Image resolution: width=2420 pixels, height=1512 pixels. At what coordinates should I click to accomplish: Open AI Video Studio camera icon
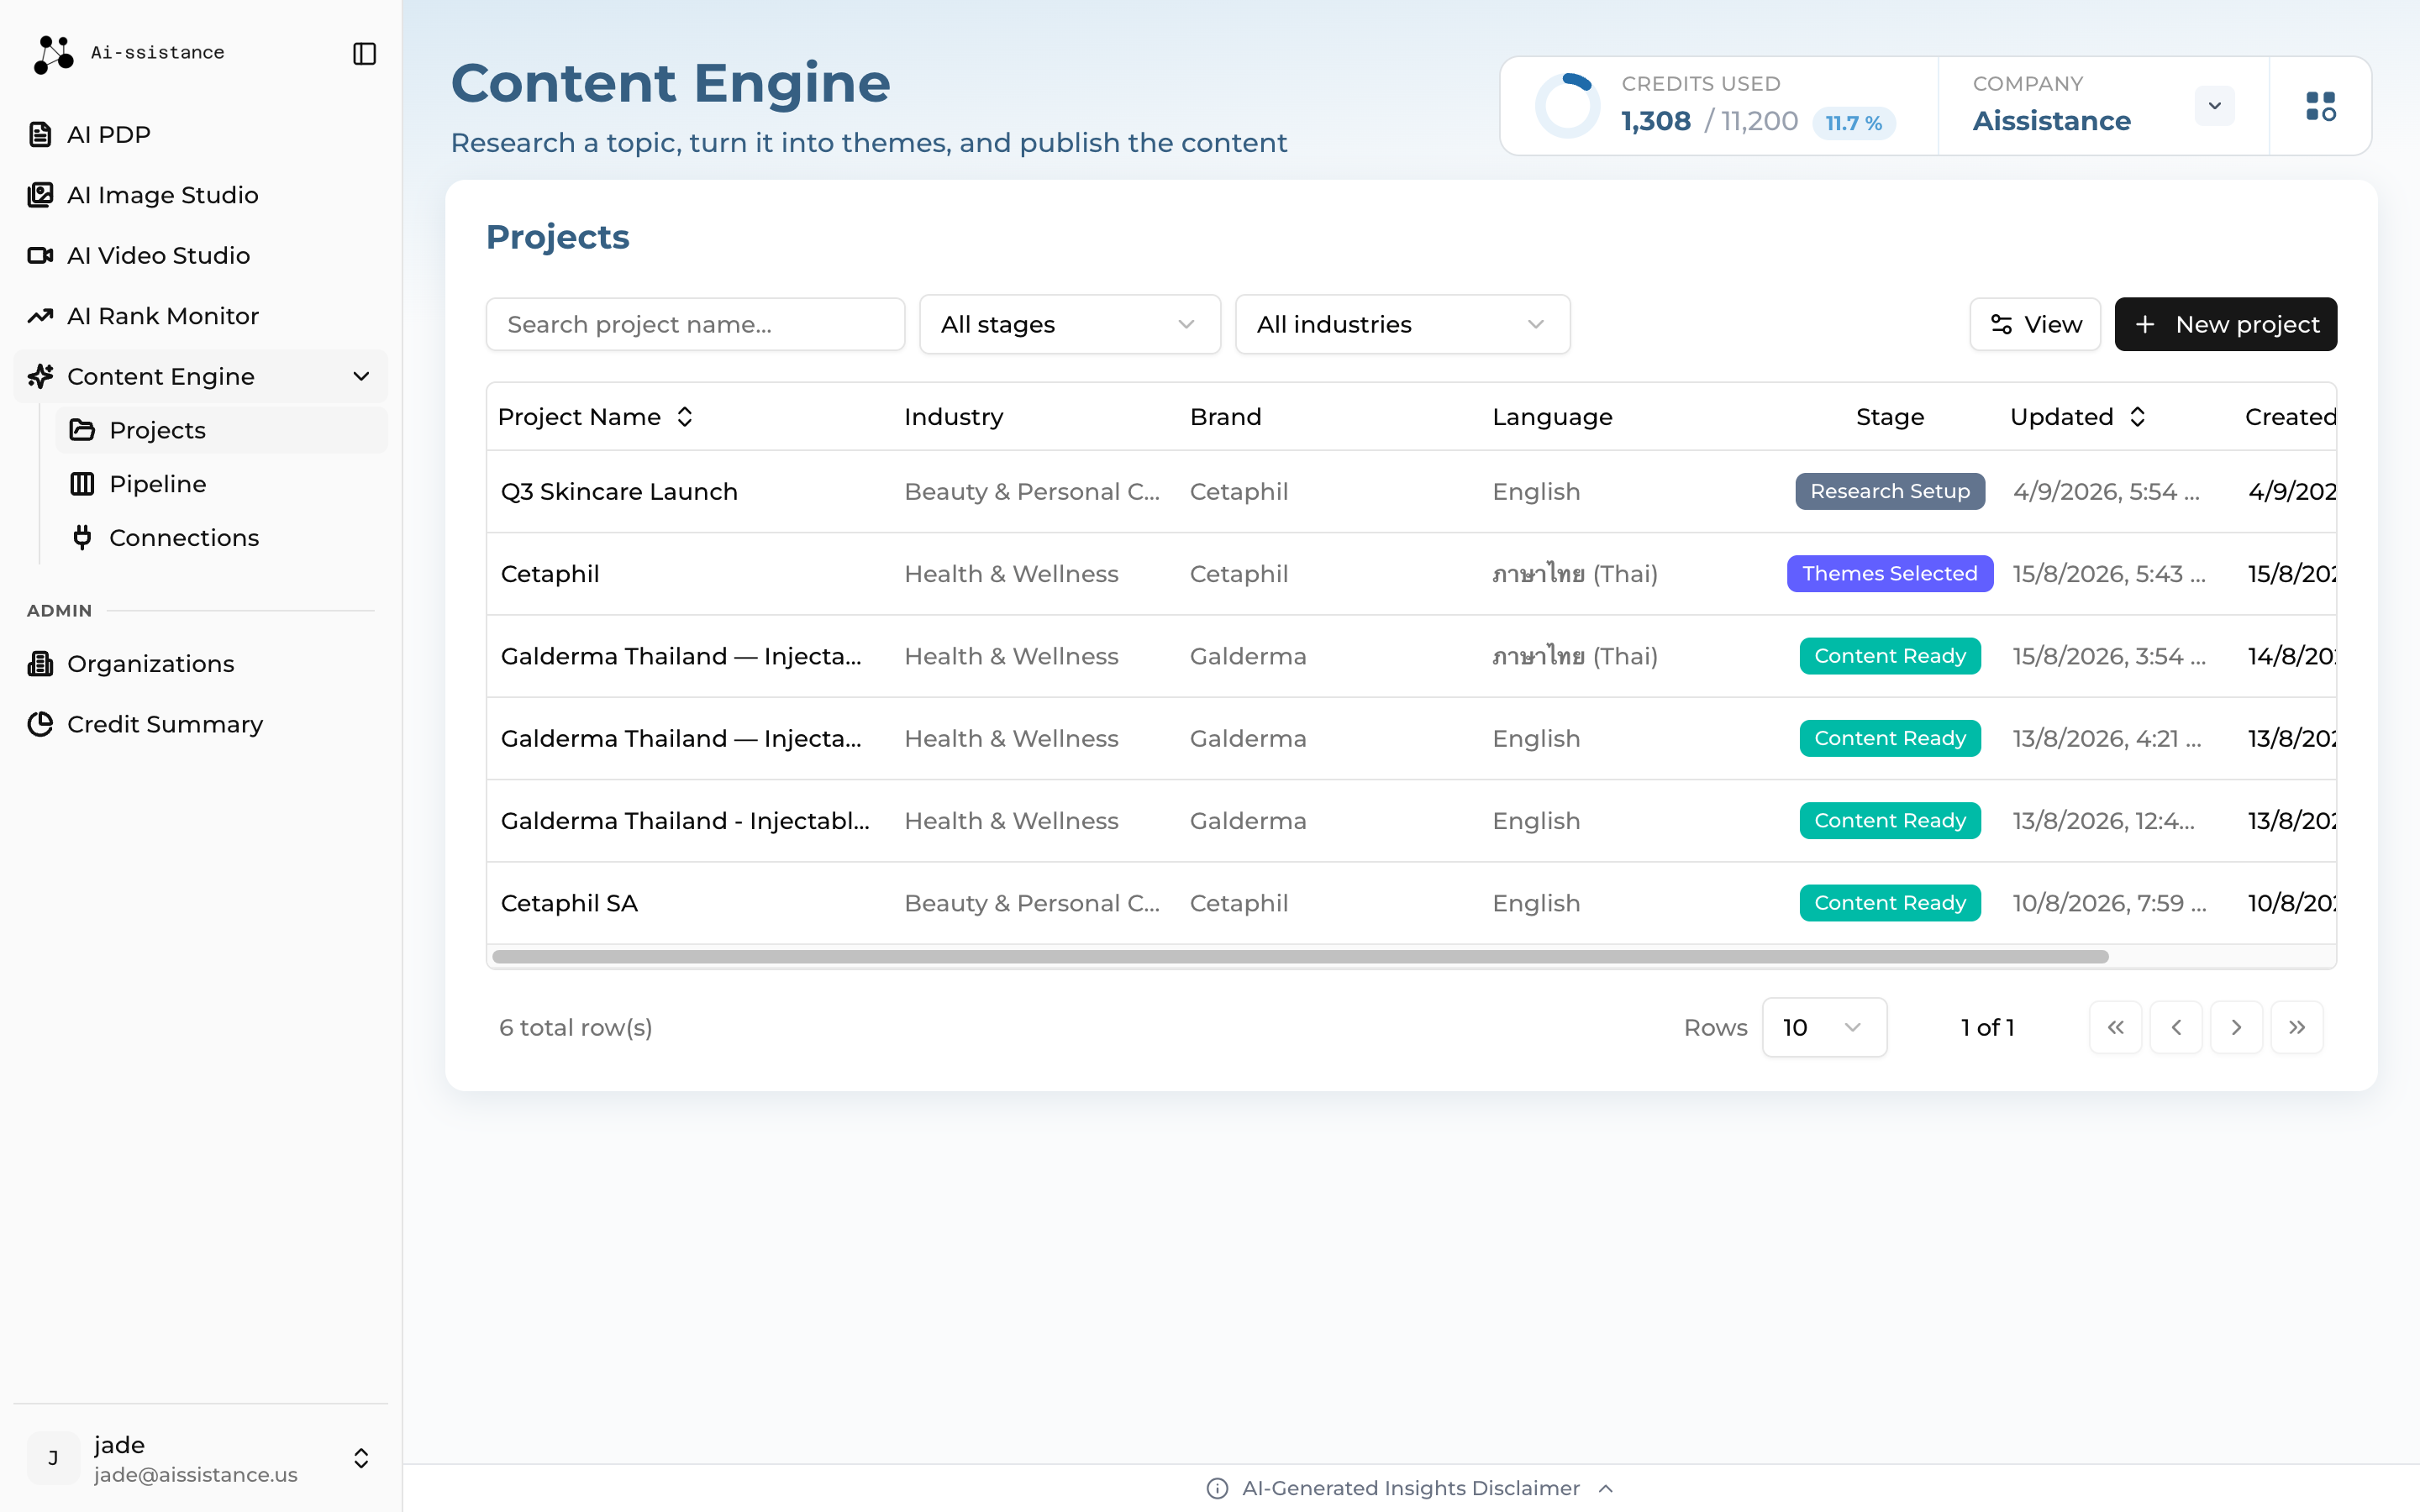pyautogui.click(x=40, y=255)
